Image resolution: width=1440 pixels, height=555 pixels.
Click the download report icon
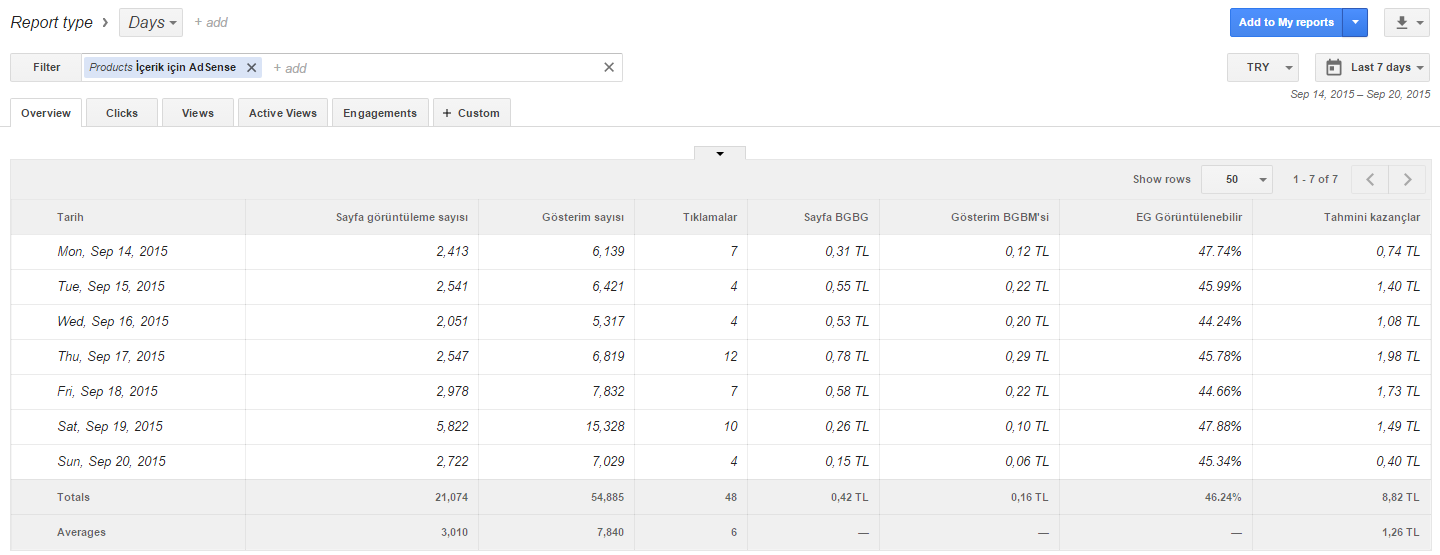[x=1401, y=22]
